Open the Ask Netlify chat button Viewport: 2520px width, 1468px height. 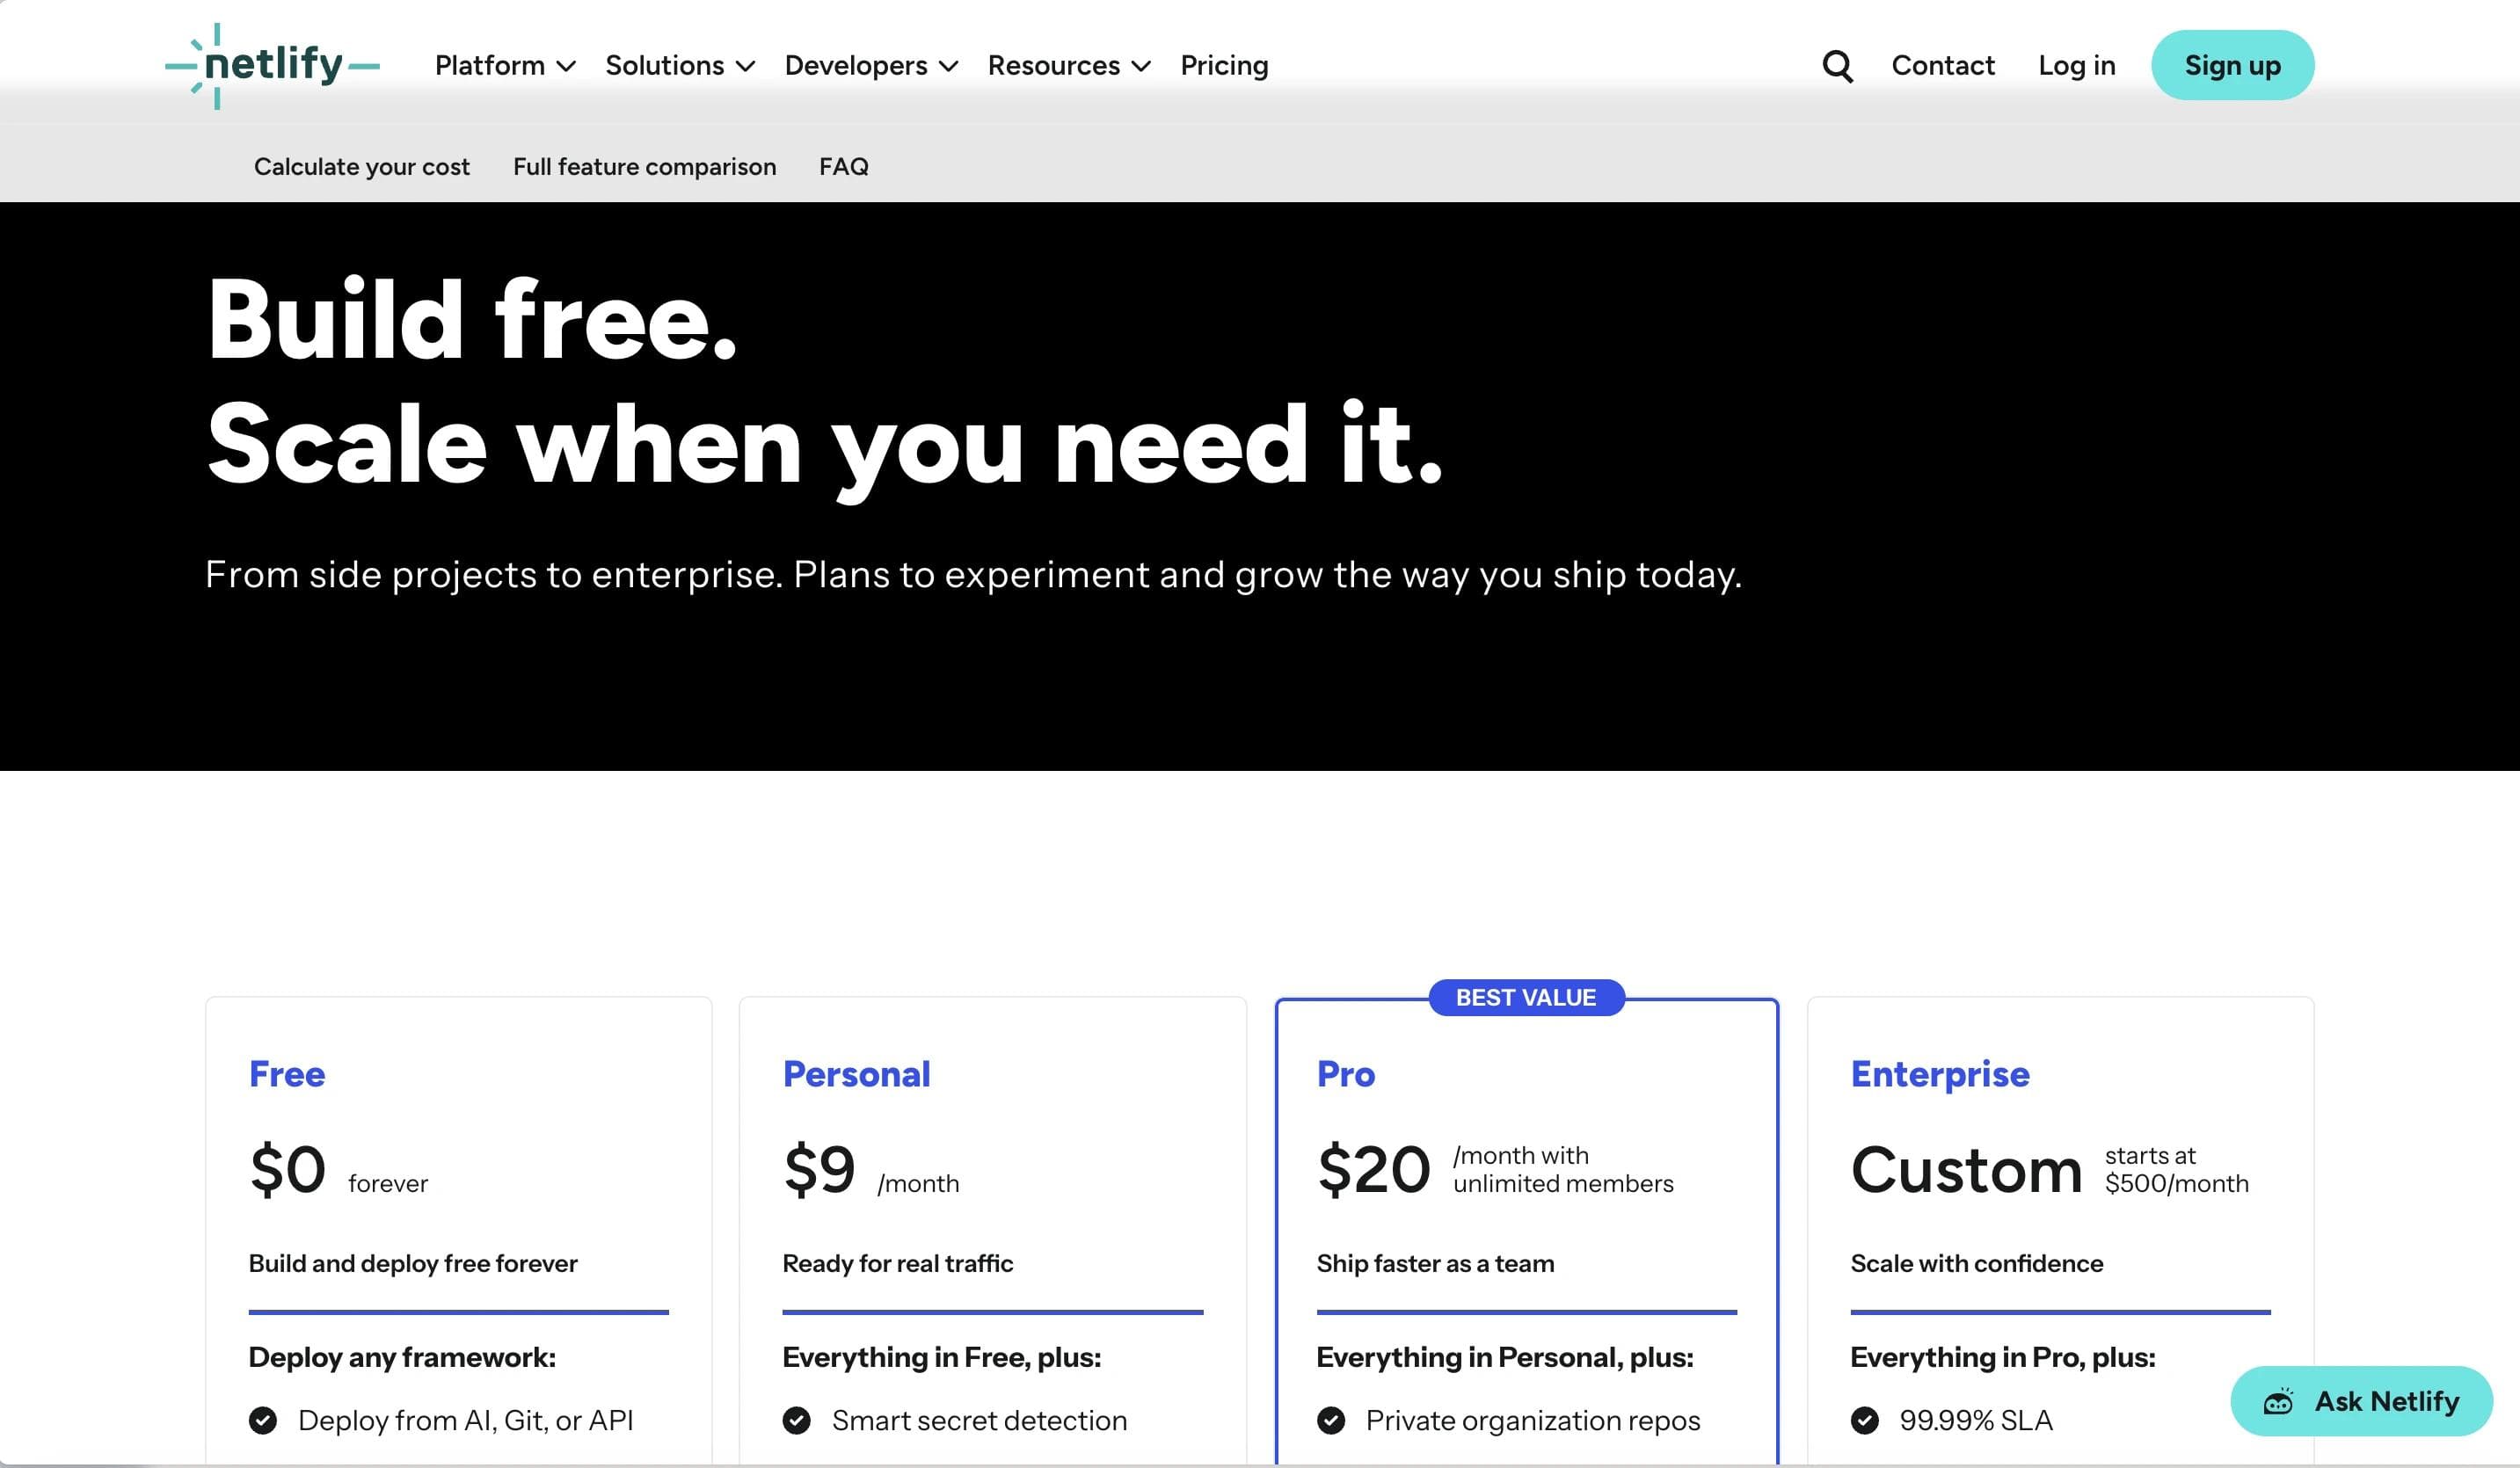click(x=2361, y=1401)
